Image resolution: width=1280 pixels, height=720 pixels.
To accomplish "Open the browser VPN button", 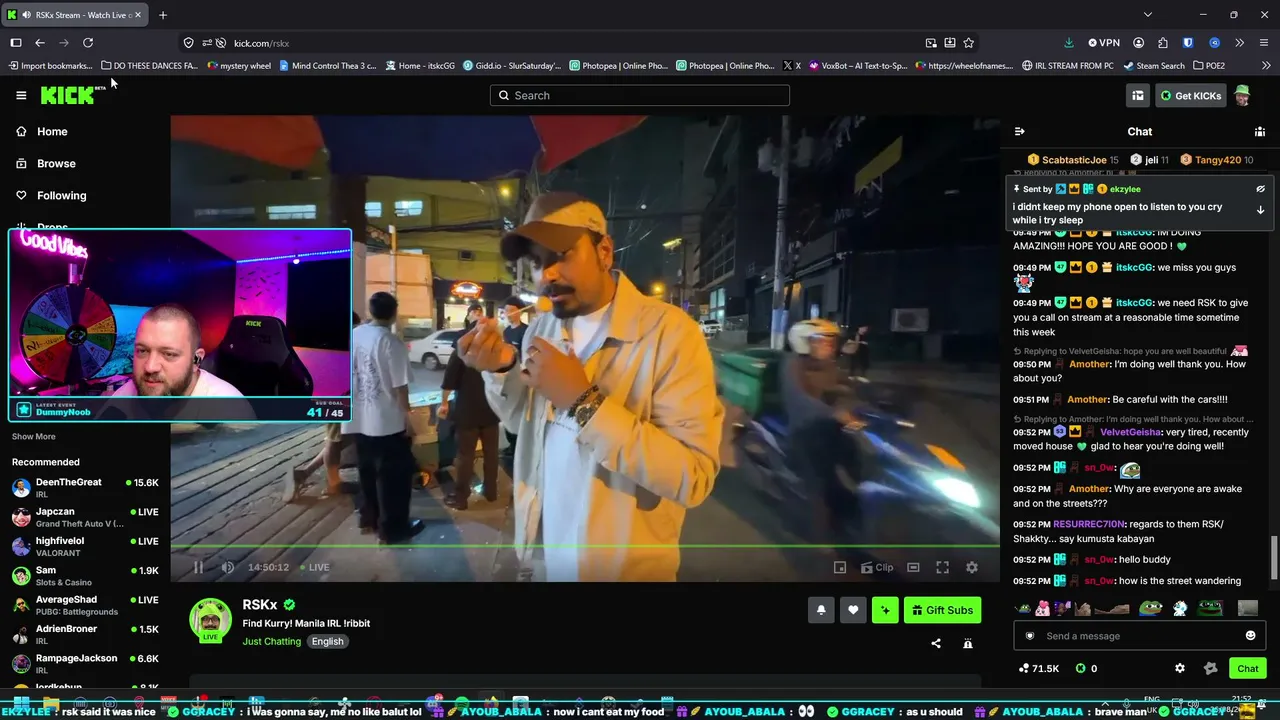I will click(x=1105, y=43).
